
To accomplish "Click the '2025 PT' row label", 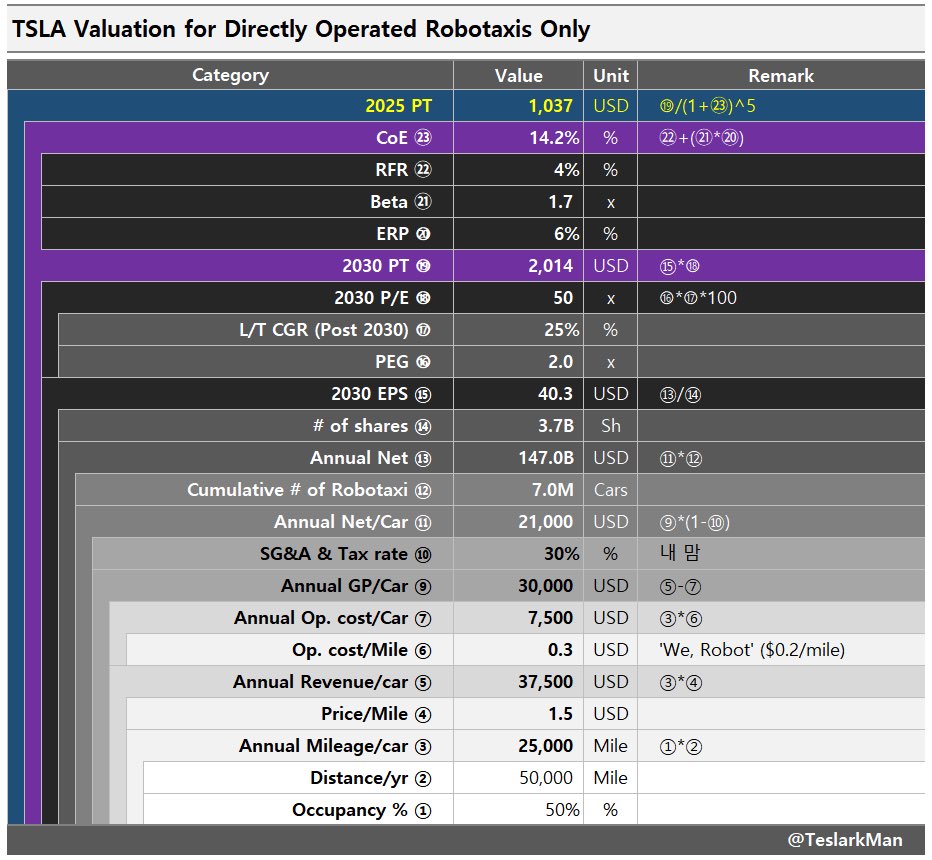I will point(398,106).
